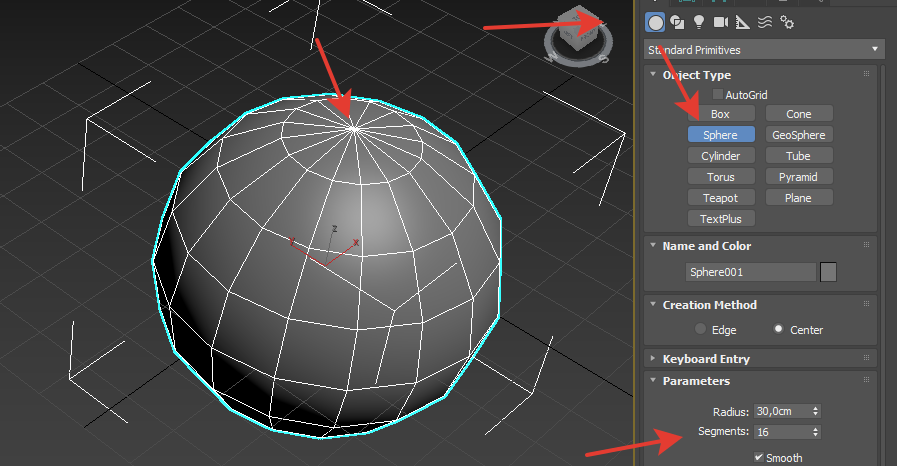Toggle the Smooth checkbox

(759, 457)
